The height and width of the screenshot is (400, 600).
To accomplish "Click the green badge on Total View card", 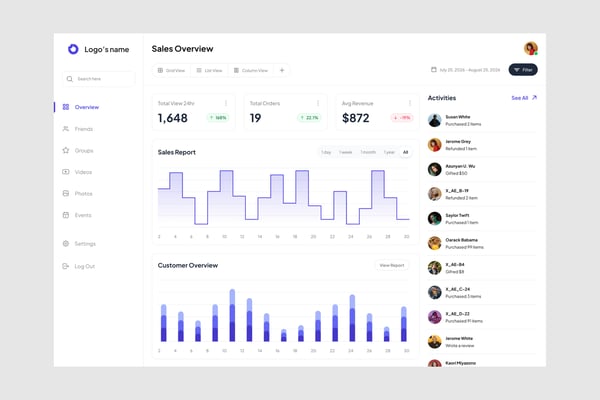I will (218, 118).
